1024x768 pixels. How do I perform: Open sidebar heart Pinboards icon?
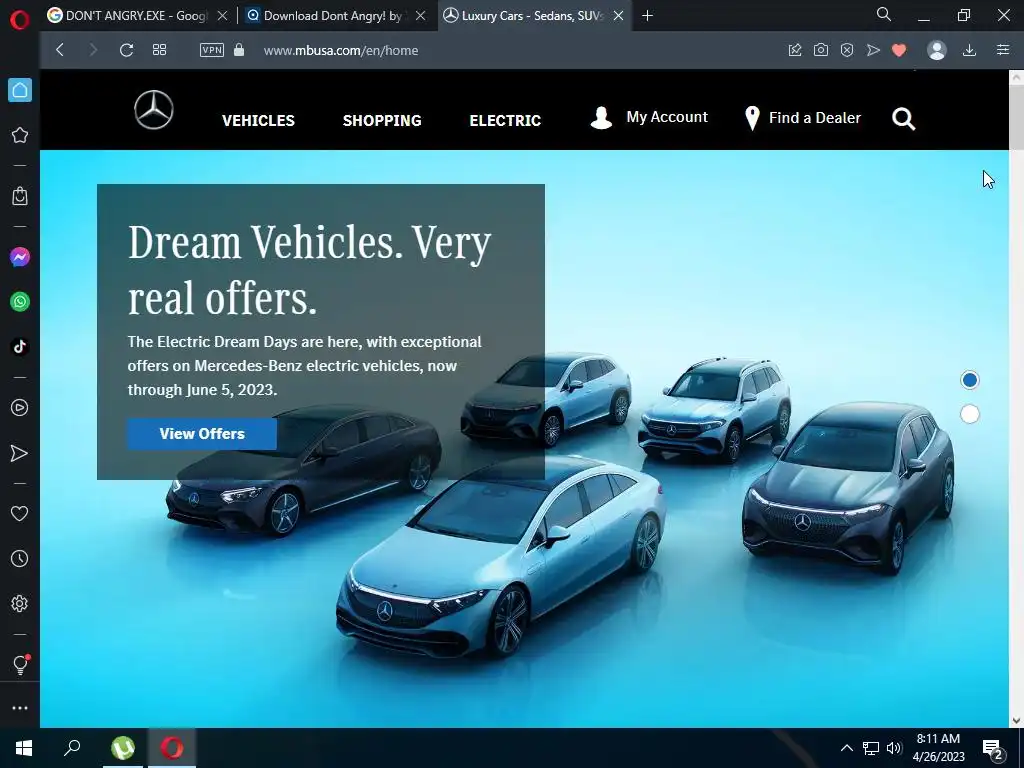coord(20,514)
